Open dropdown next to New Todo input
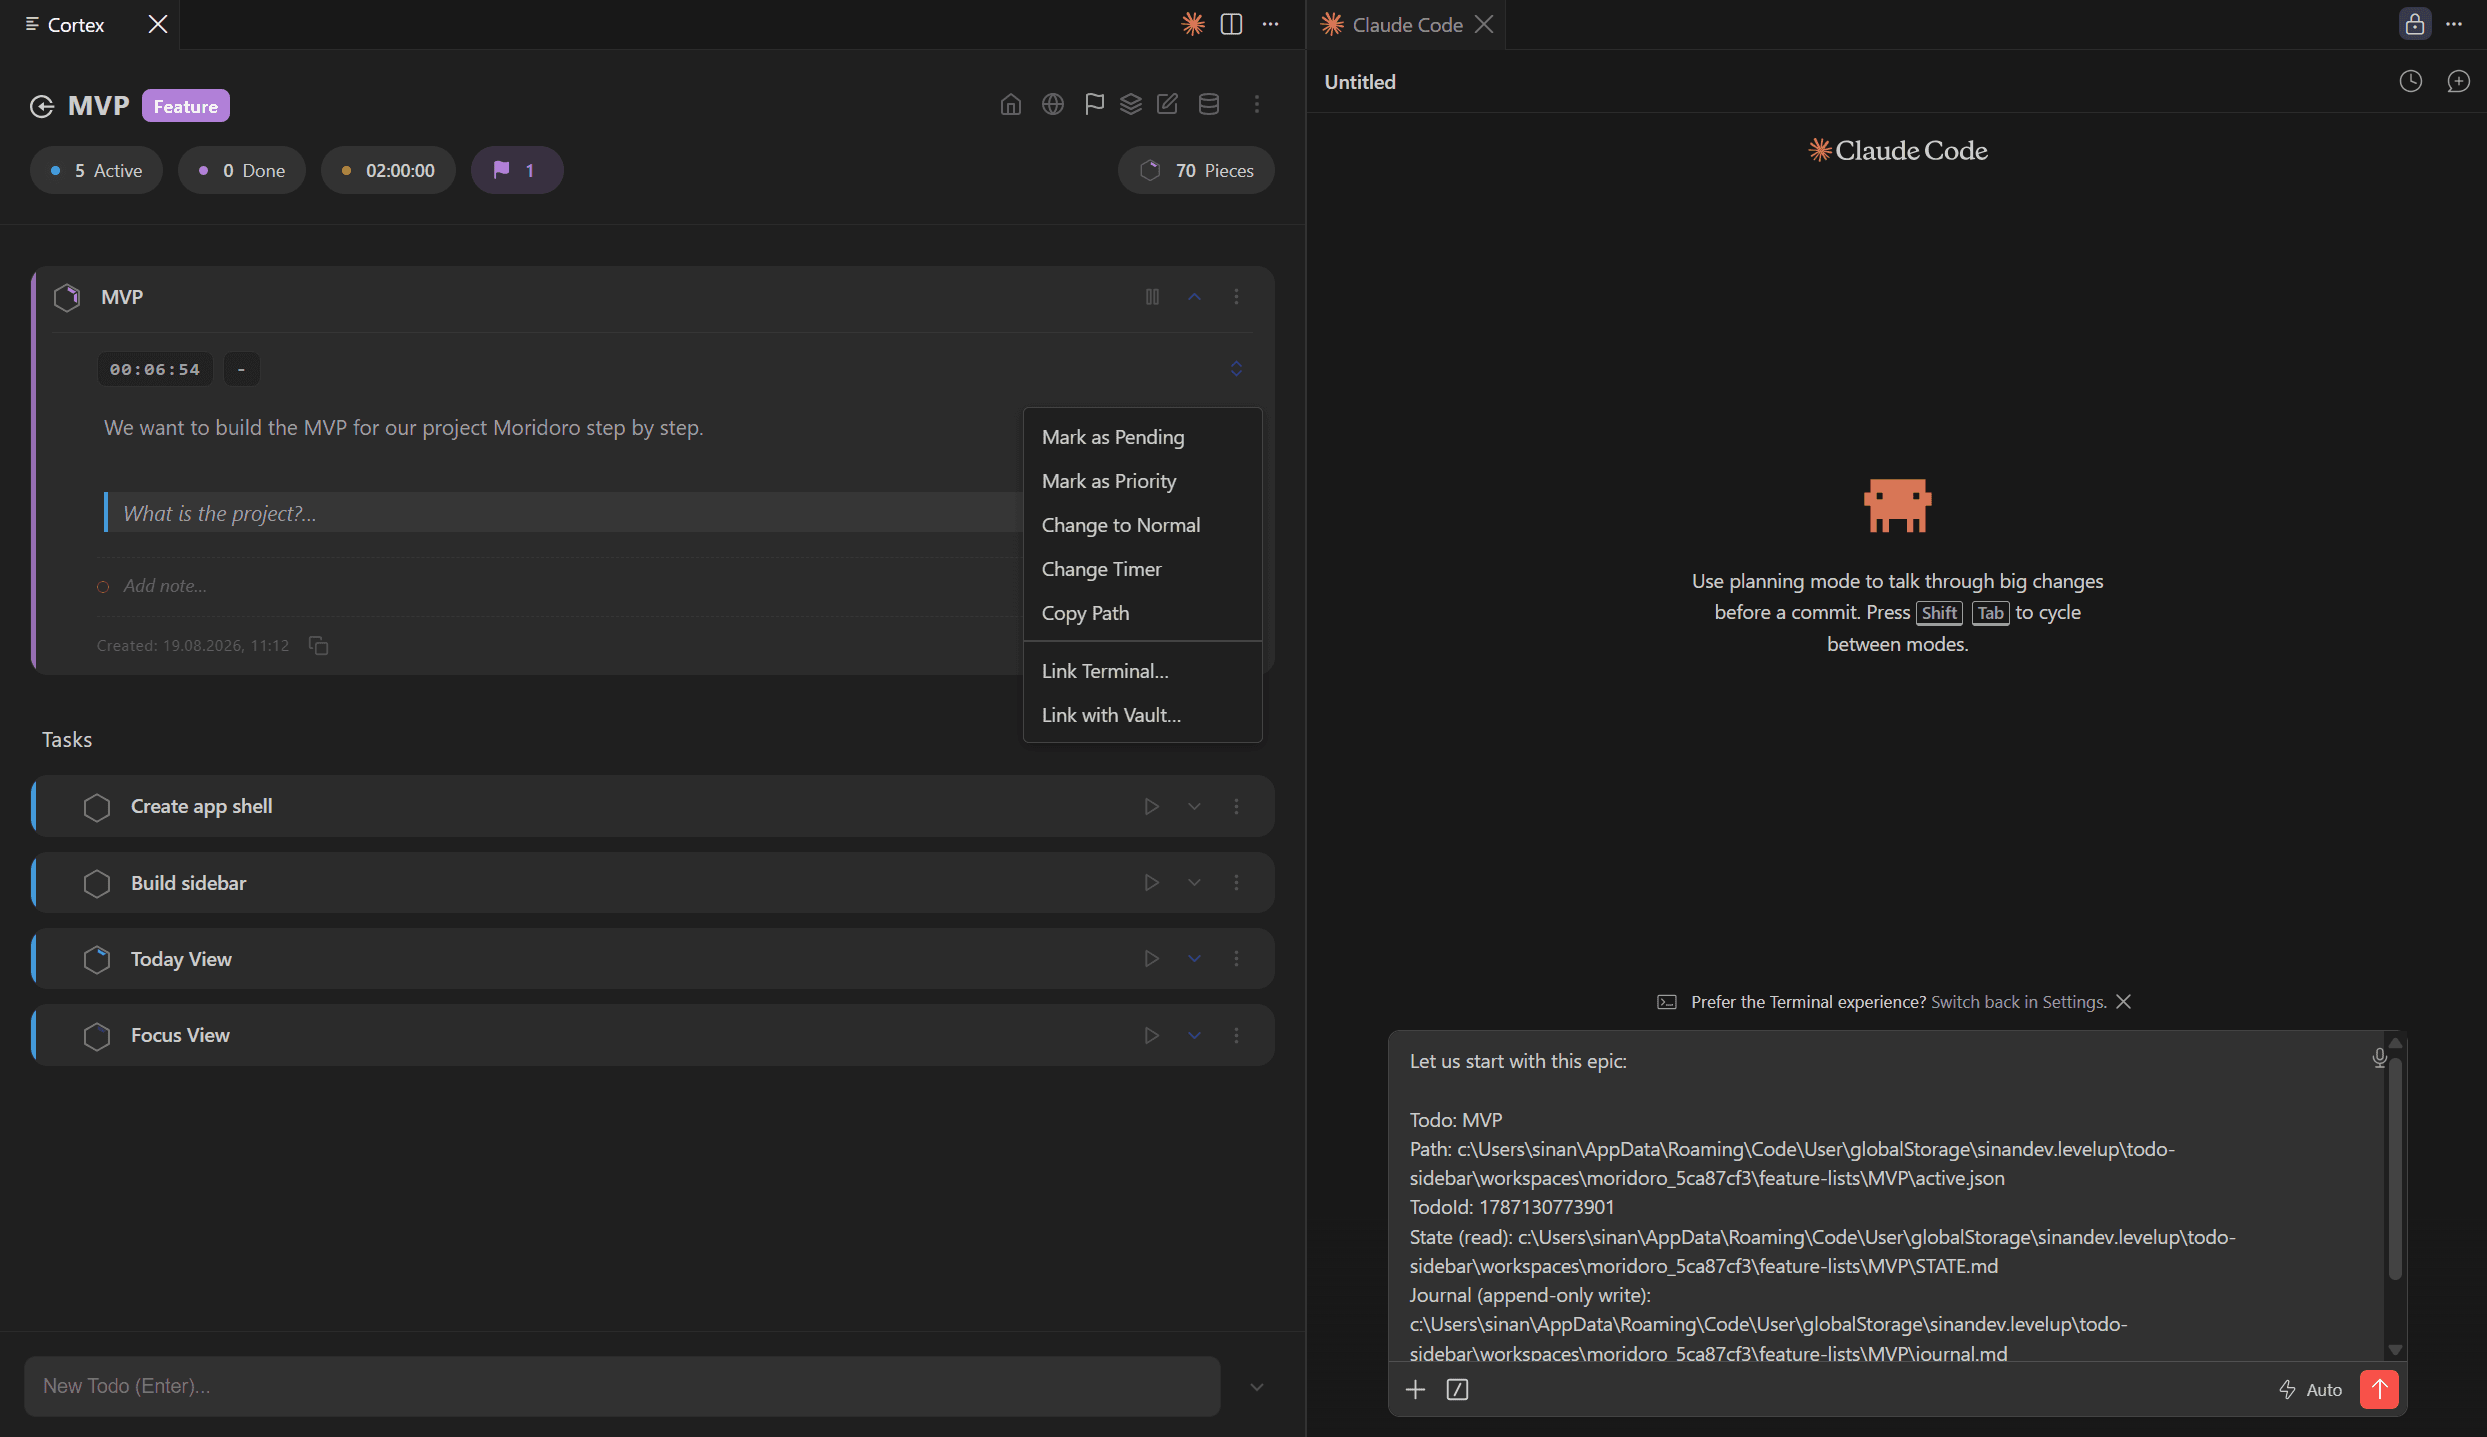This screenshot has height=1437, width=2487. (x=1257, y=1387)
